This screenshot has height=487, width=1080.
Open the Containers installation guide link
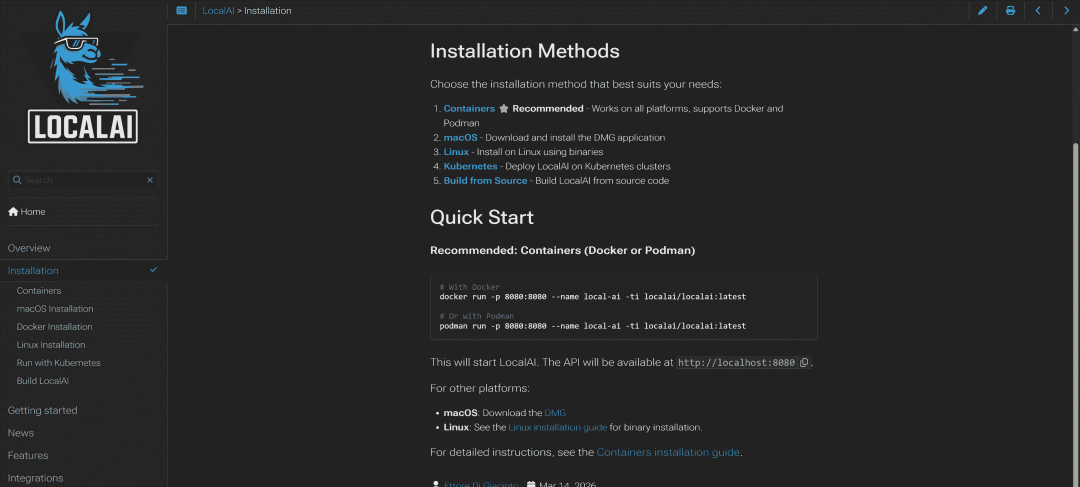click(x=668, y=453)
